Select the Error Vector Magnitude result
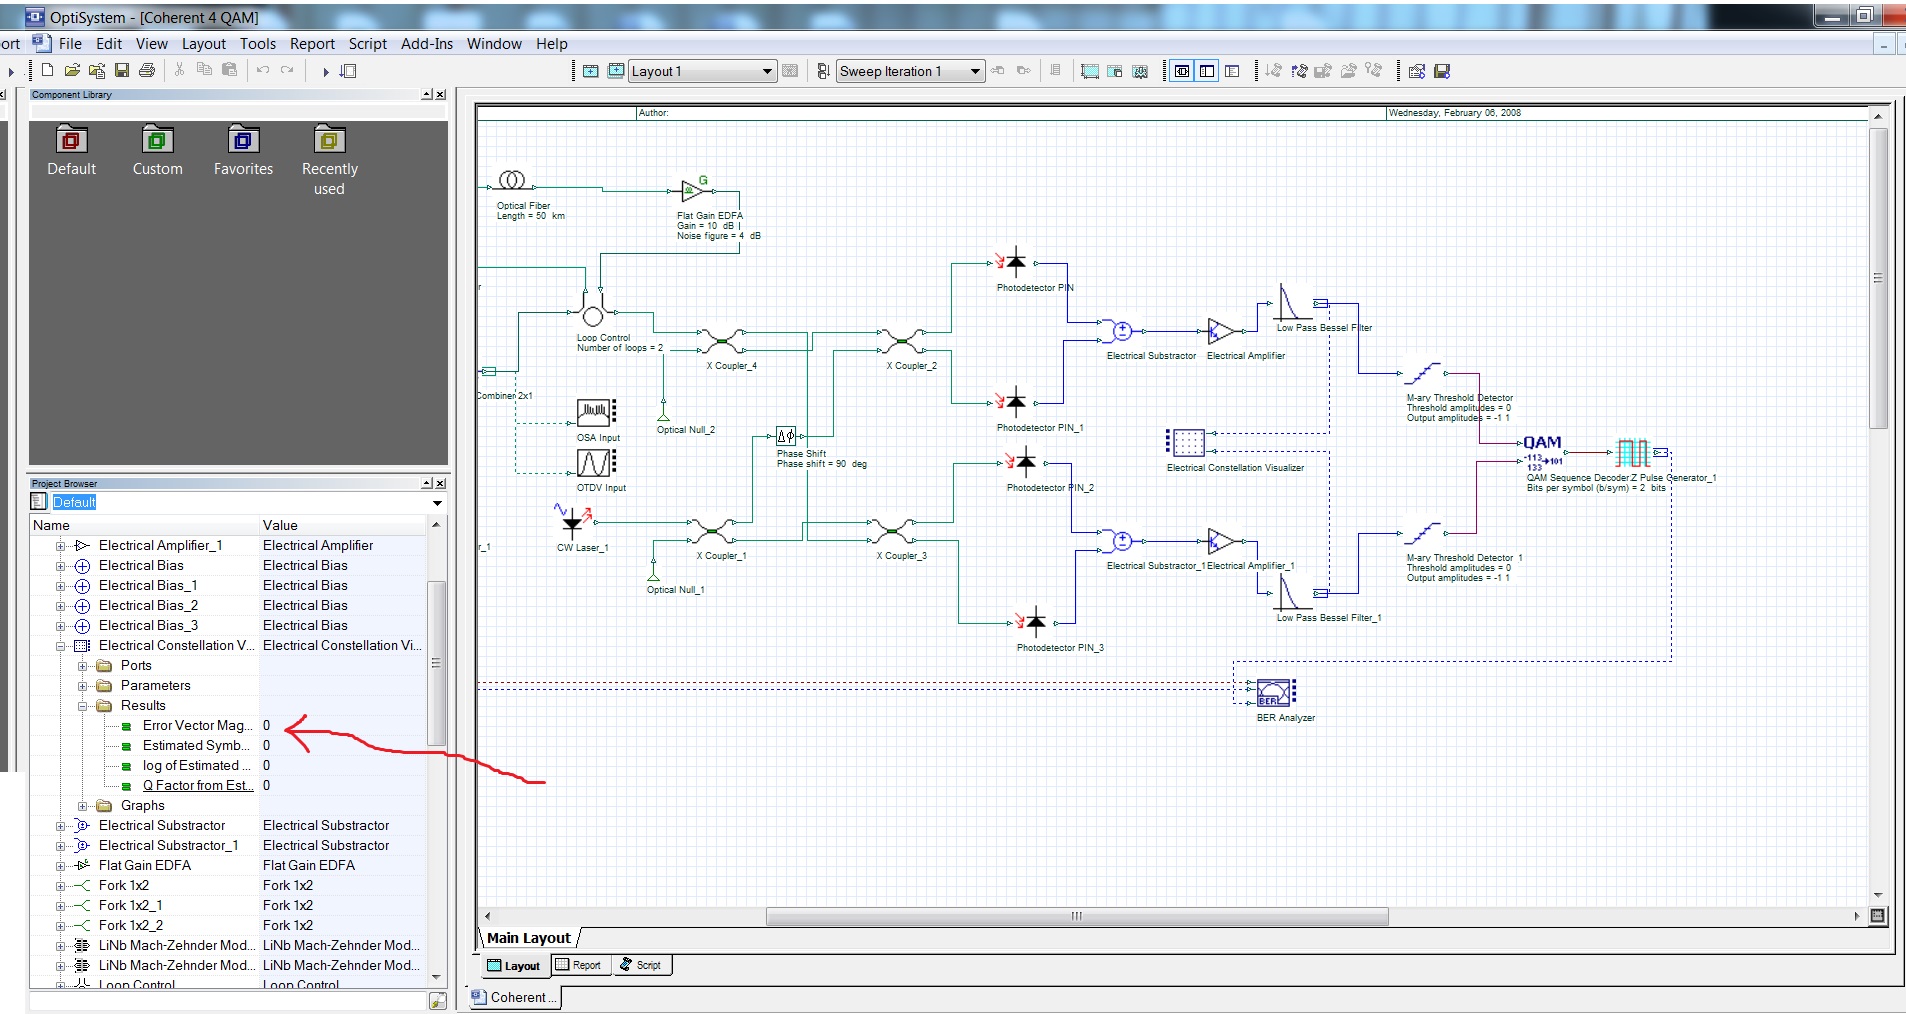Viewport: 1906px width, 1014px height. 197,726
